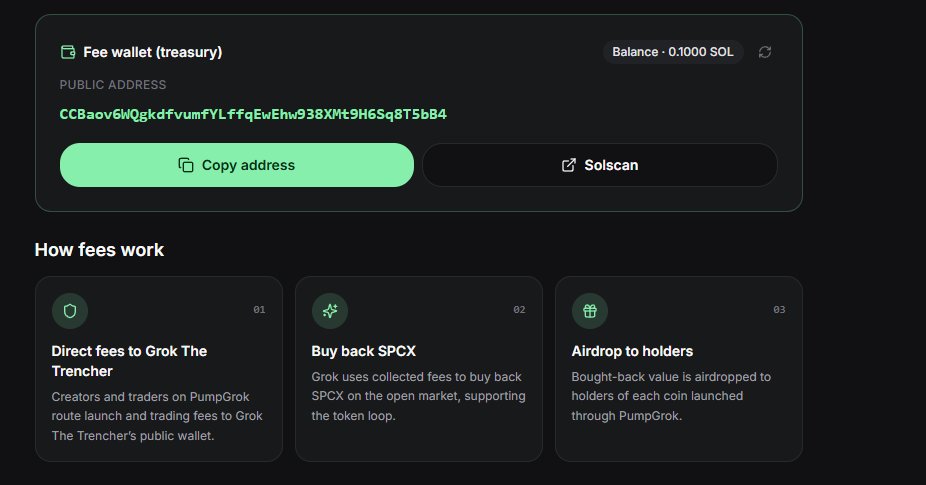The width and height of the screenshot is (926, 485).
Task: Click the description starting Grok uses collected fees
Action: click(418, 396)
